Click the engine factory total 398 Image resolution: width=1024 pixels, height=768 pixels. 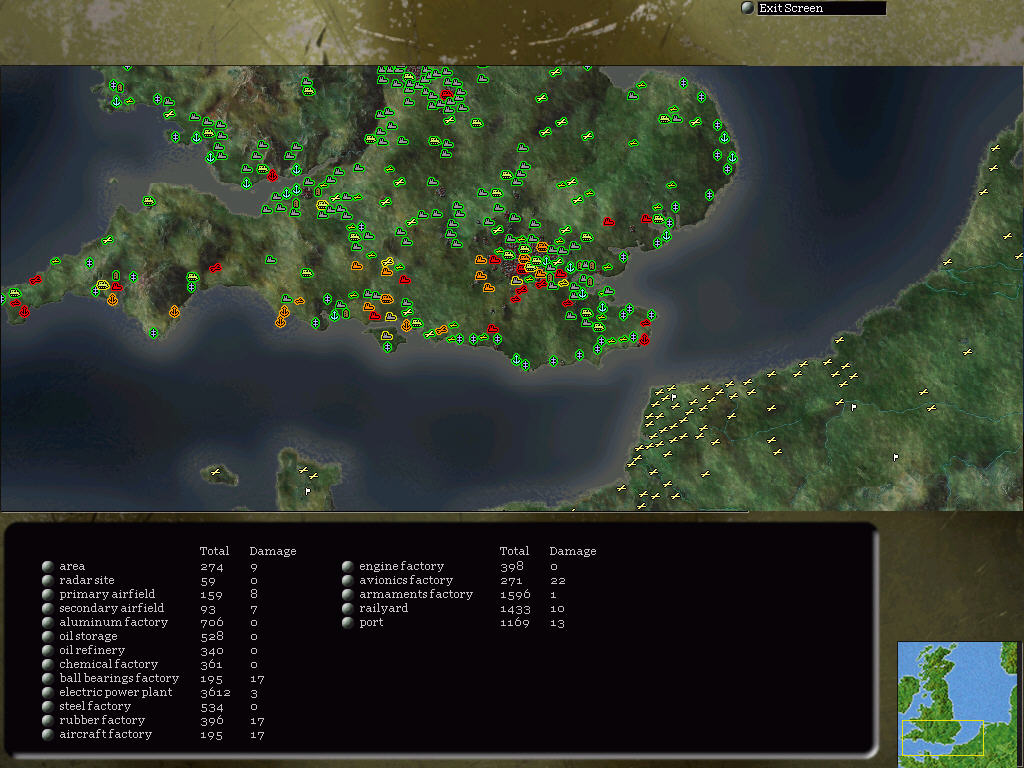(511, 566)
